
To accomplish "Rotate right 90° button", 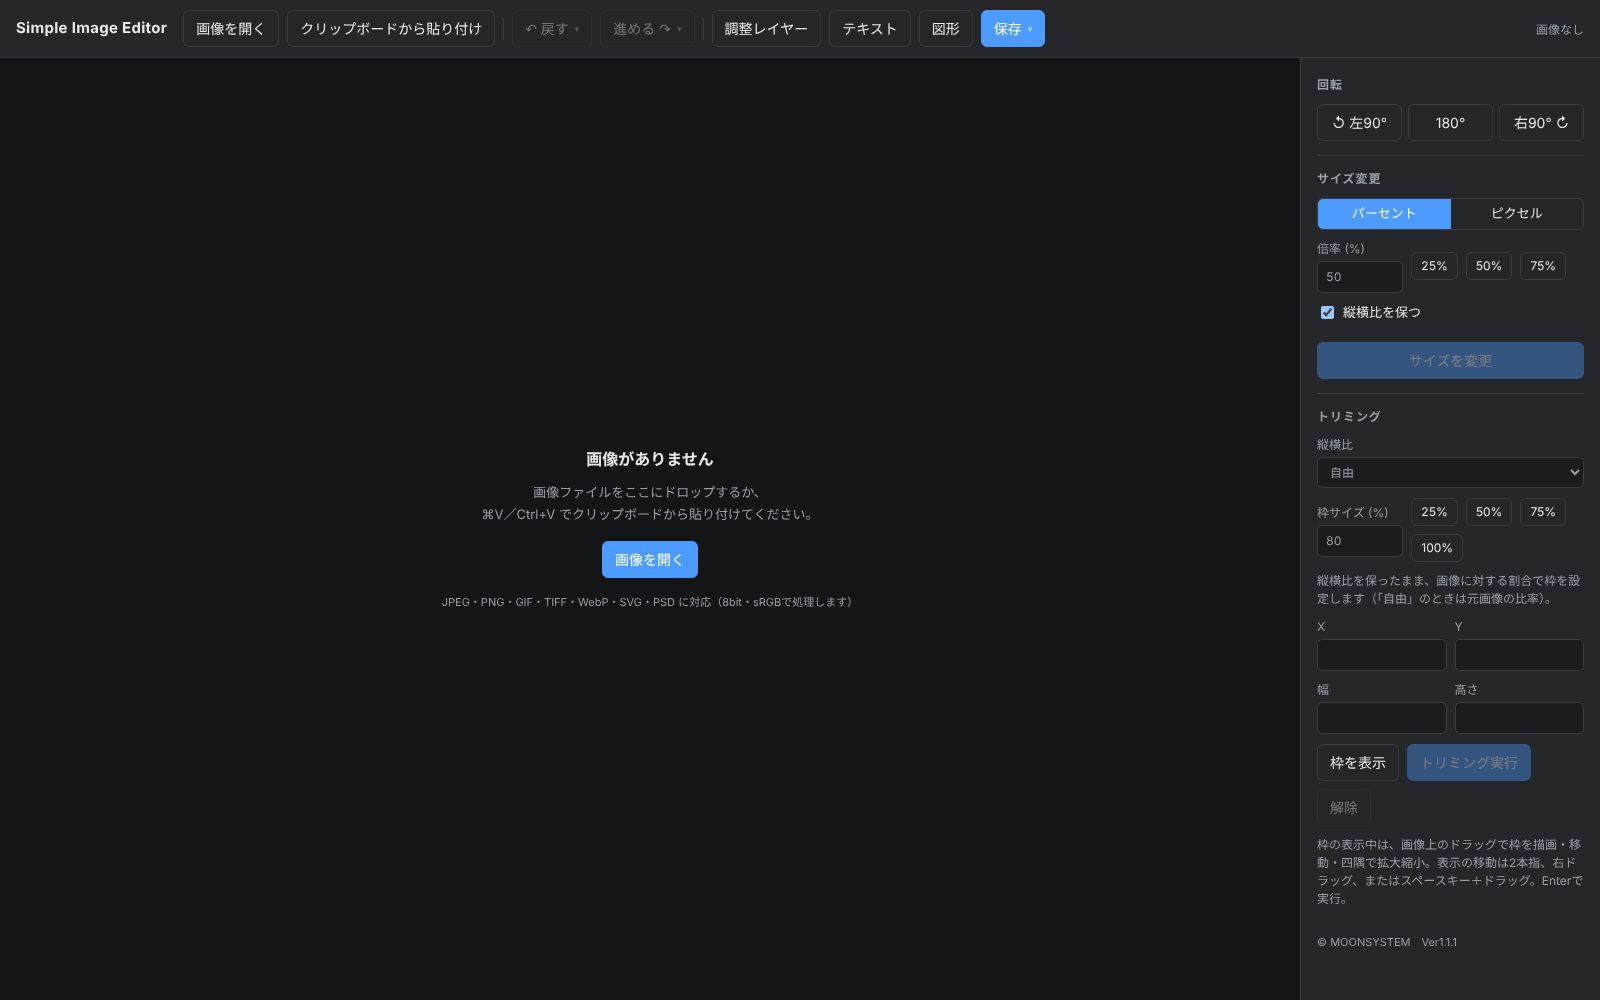I will (x=1540, y=123).
